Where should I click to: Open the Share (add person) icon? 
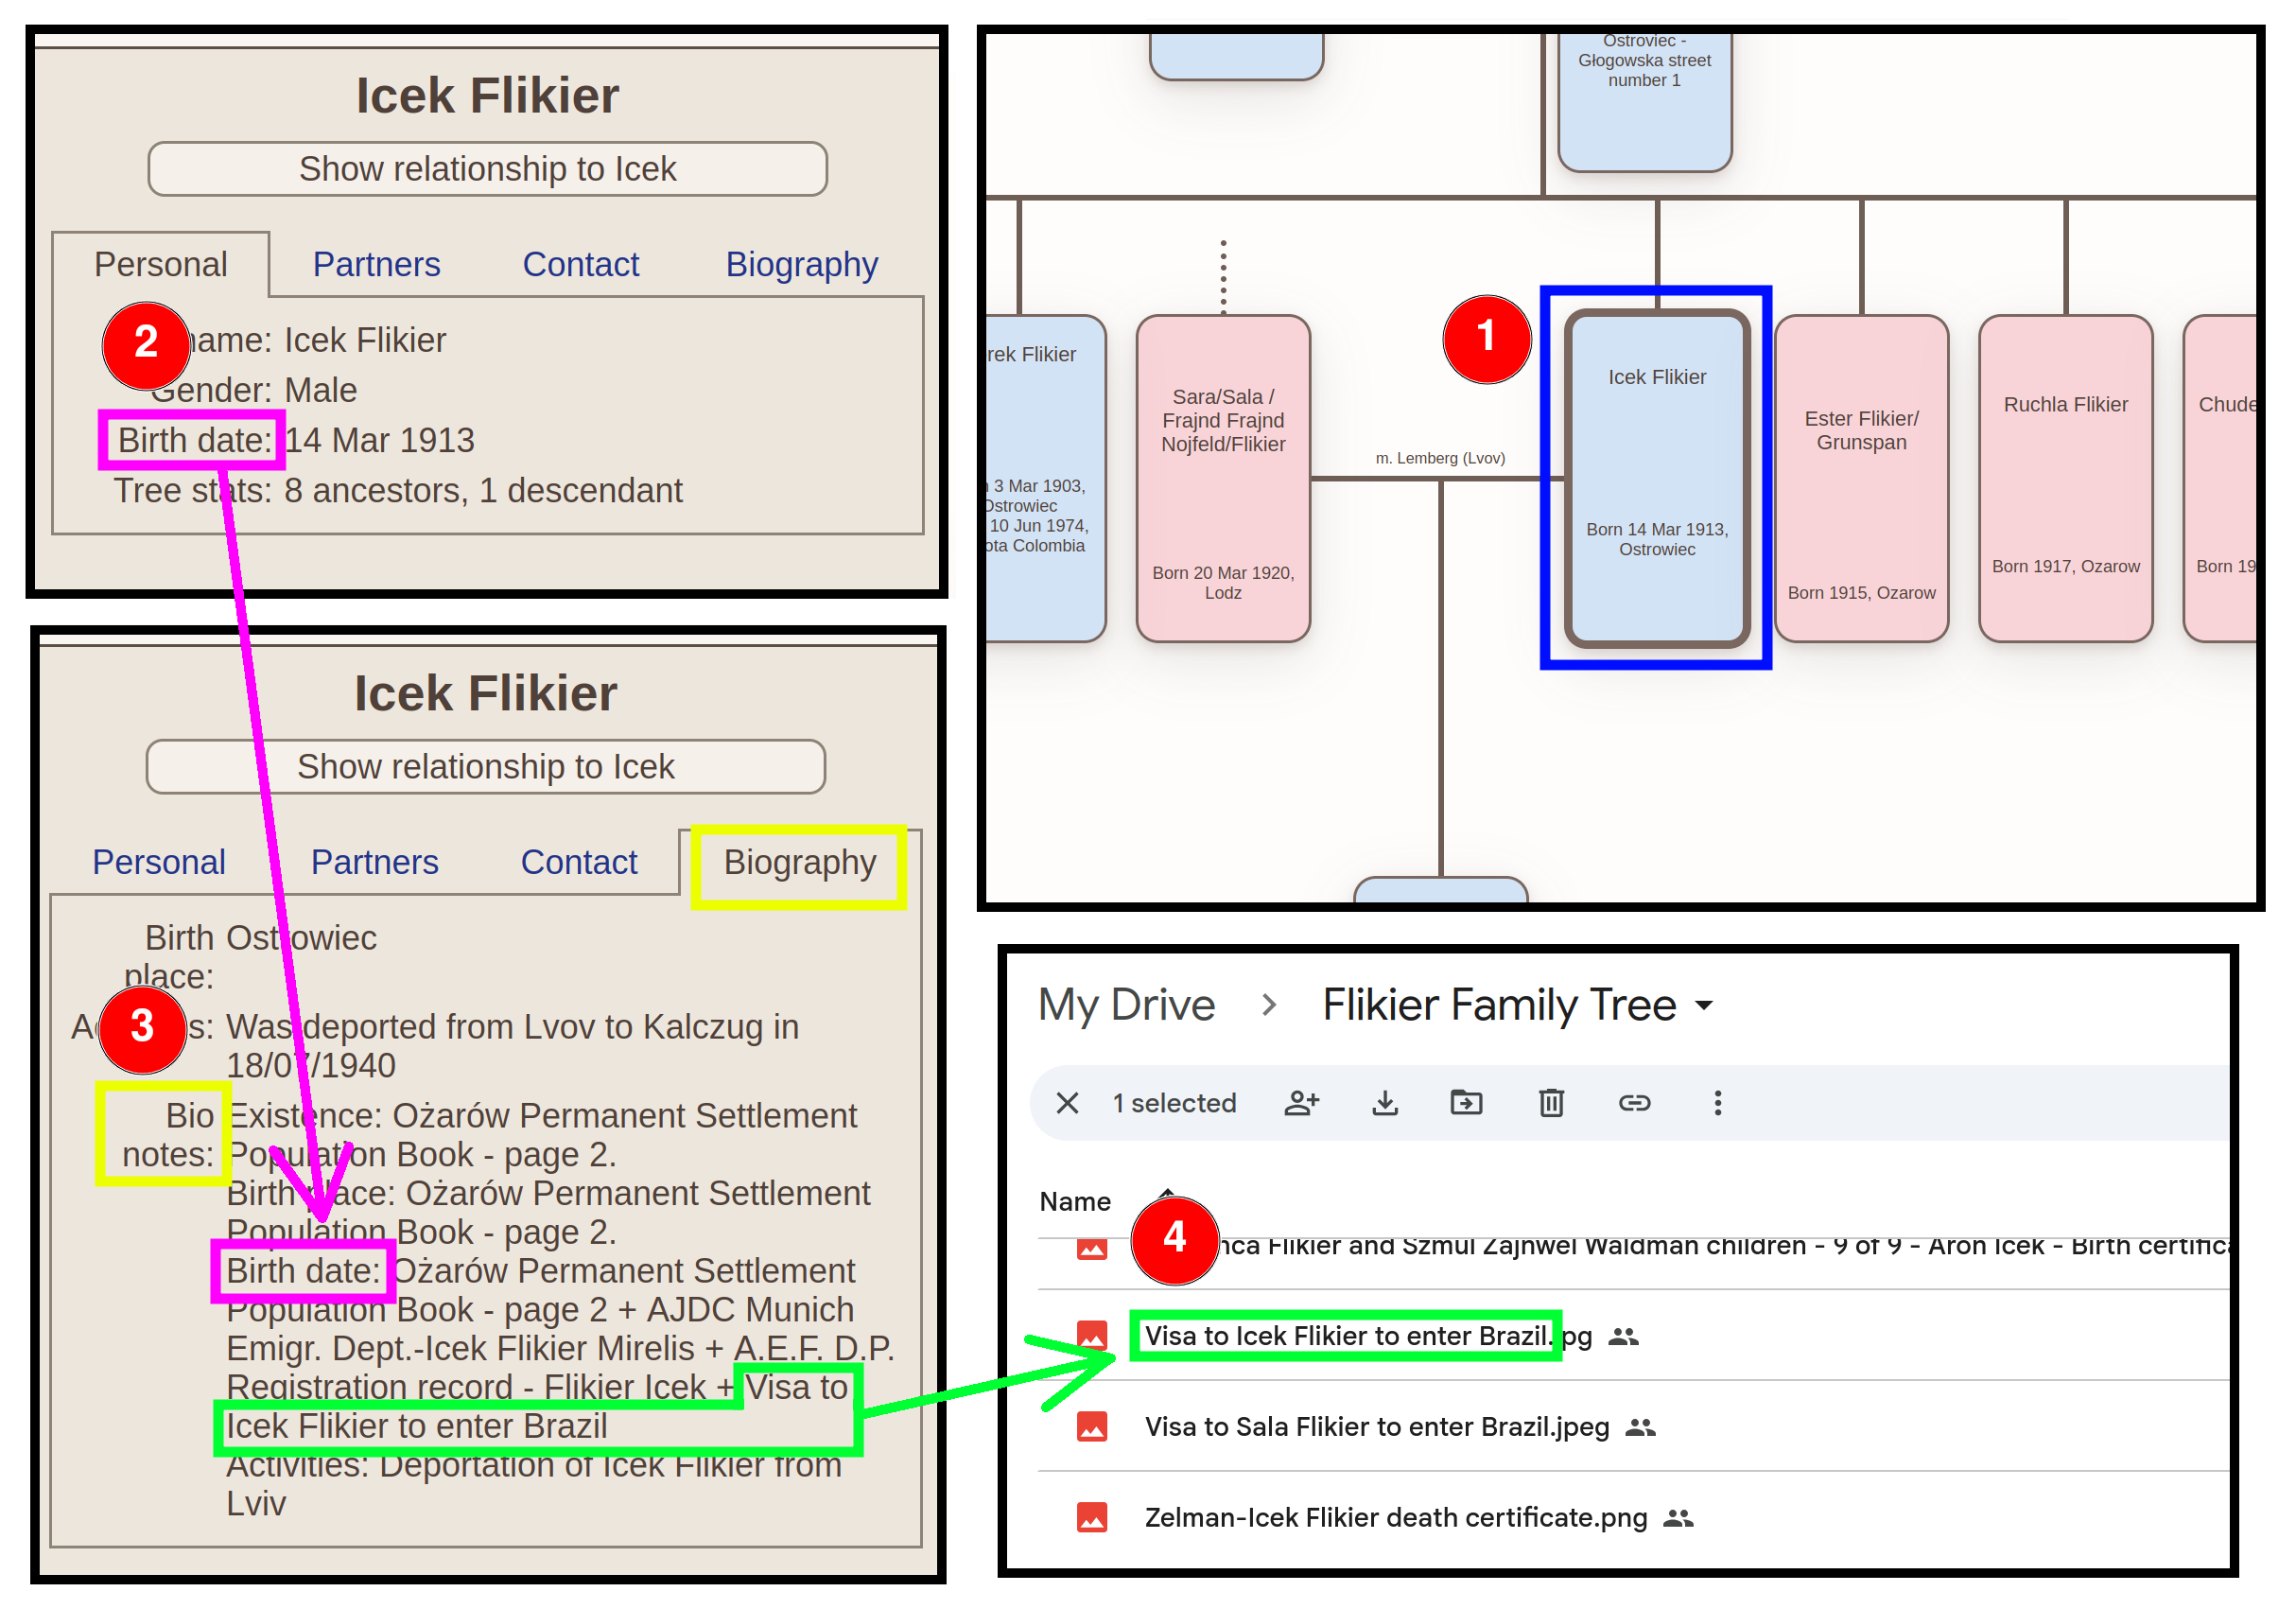(x=1301, y=1103)
